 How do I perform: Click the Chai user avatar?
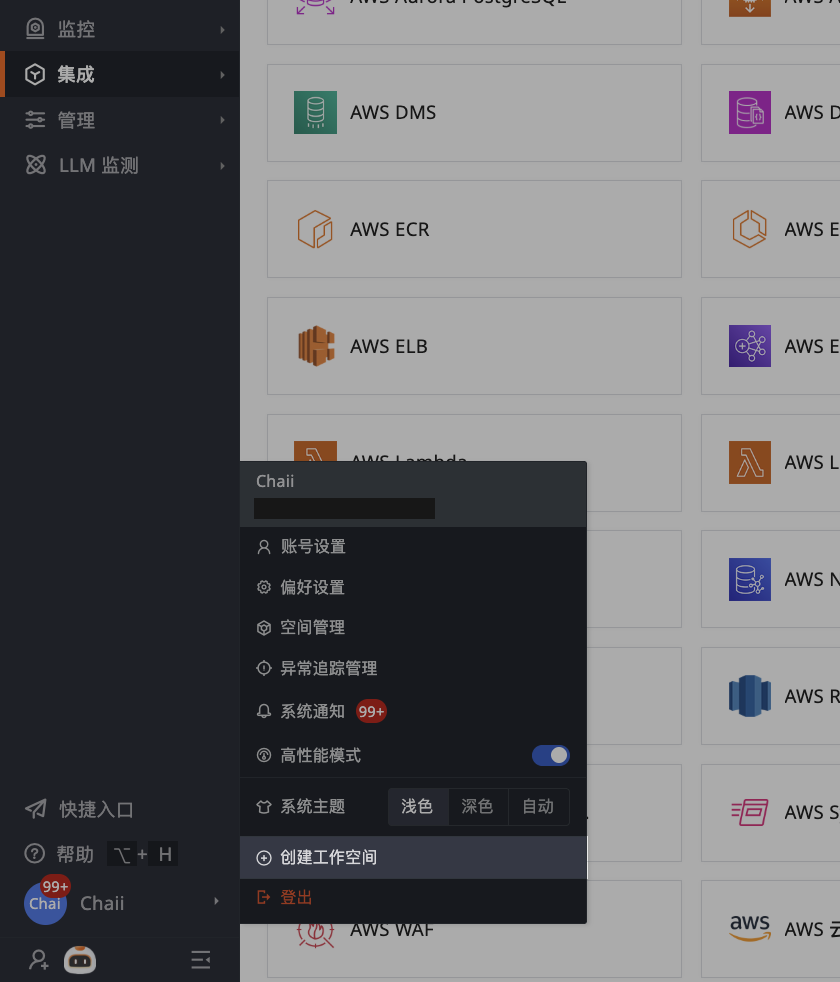[45, 903]
